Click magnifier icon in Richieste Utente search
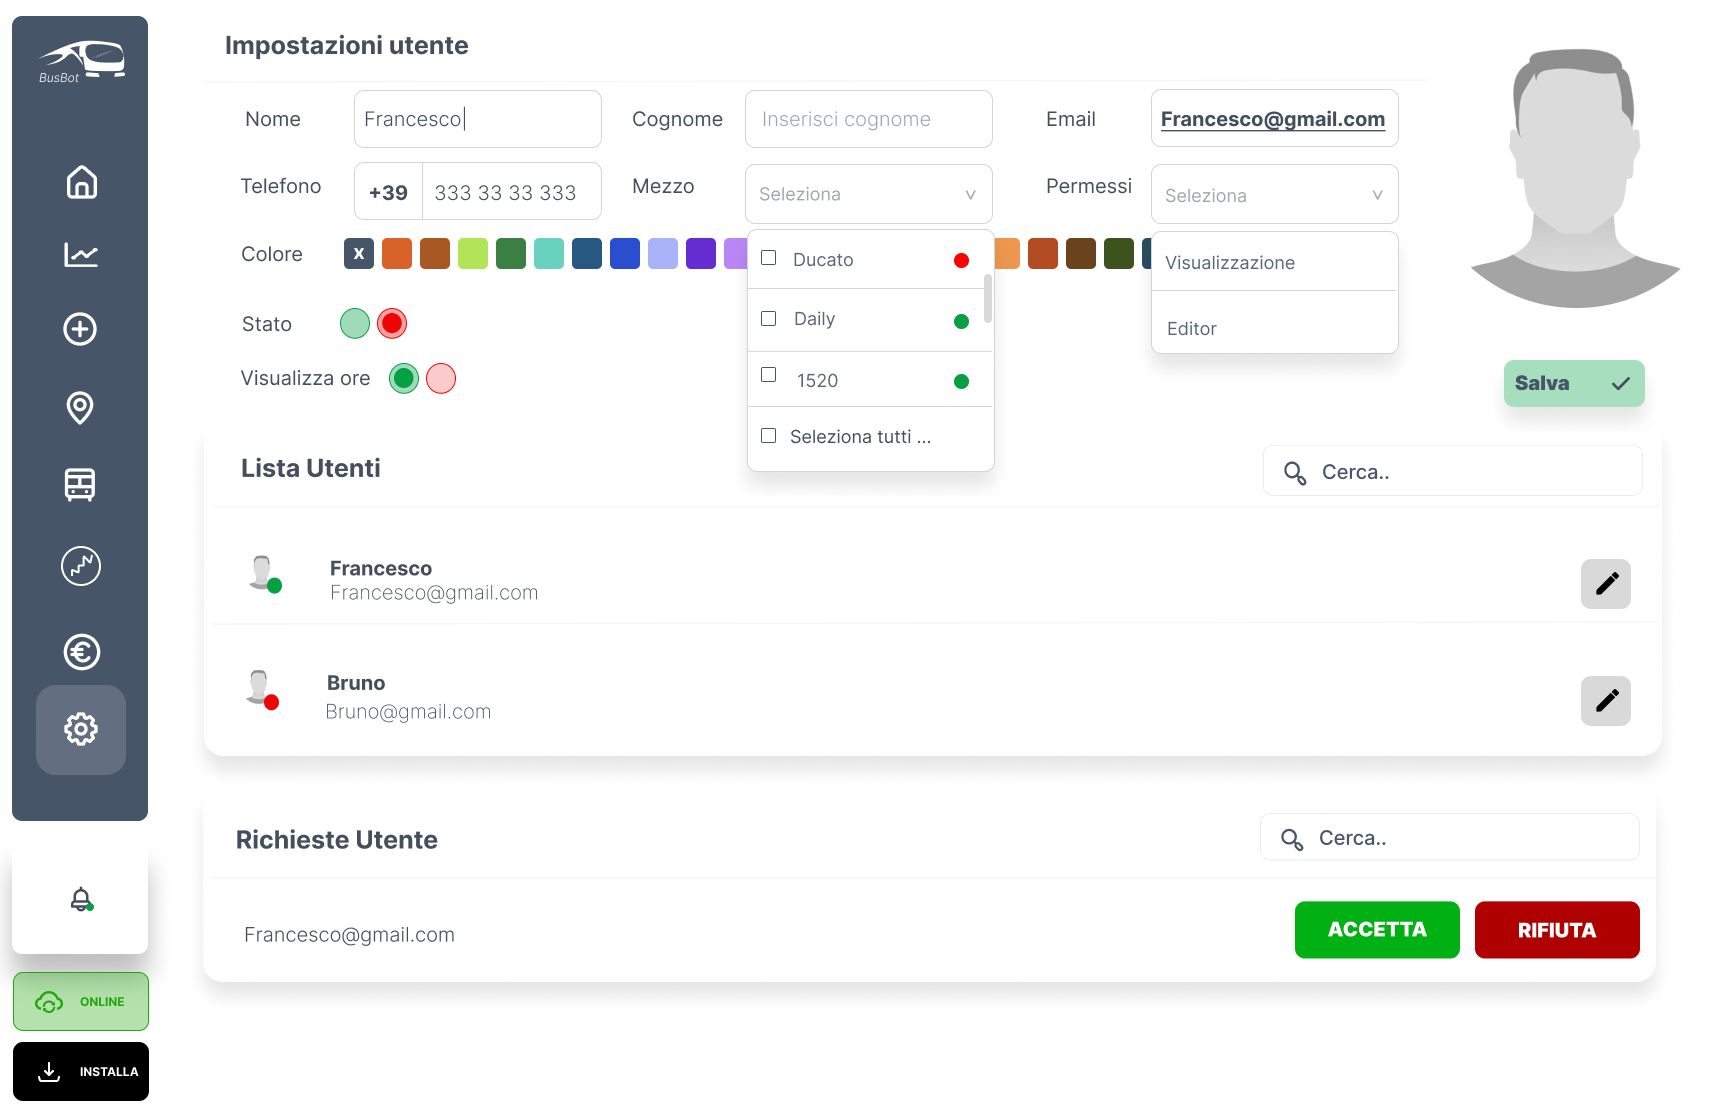The width and height of the screenshot is (1724, 1117). (x=1292, y=840)
